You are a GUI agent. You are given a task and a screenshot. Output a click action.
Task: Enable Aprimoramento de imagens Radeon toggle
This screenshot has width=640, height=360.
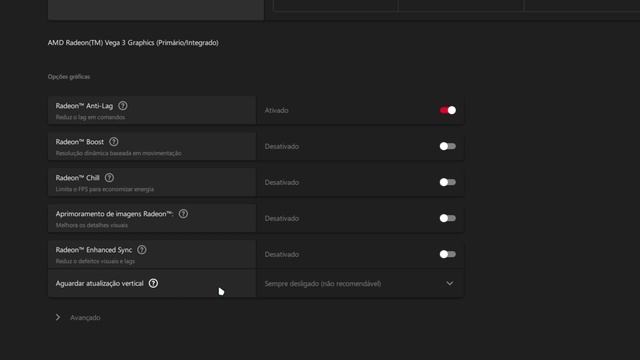[x=448, y=218]
